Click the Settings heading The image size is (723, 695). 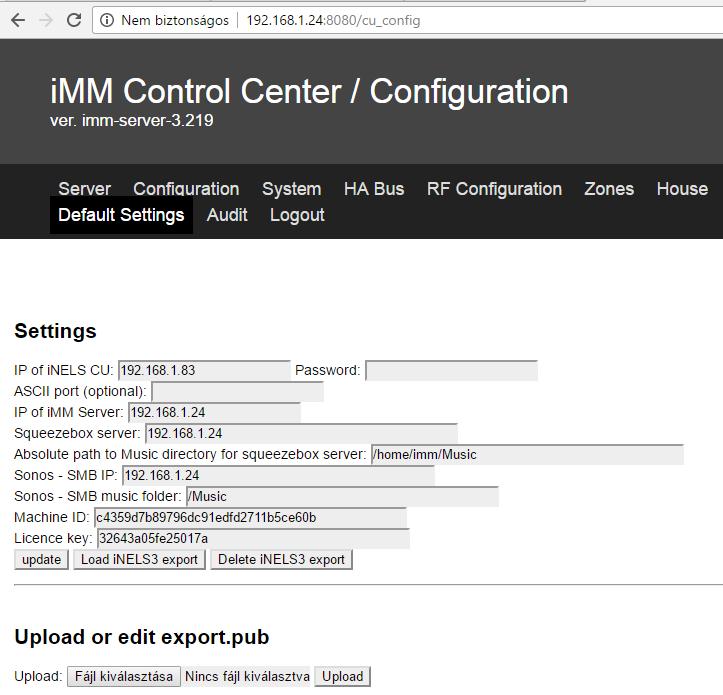[x=55, y=331]
